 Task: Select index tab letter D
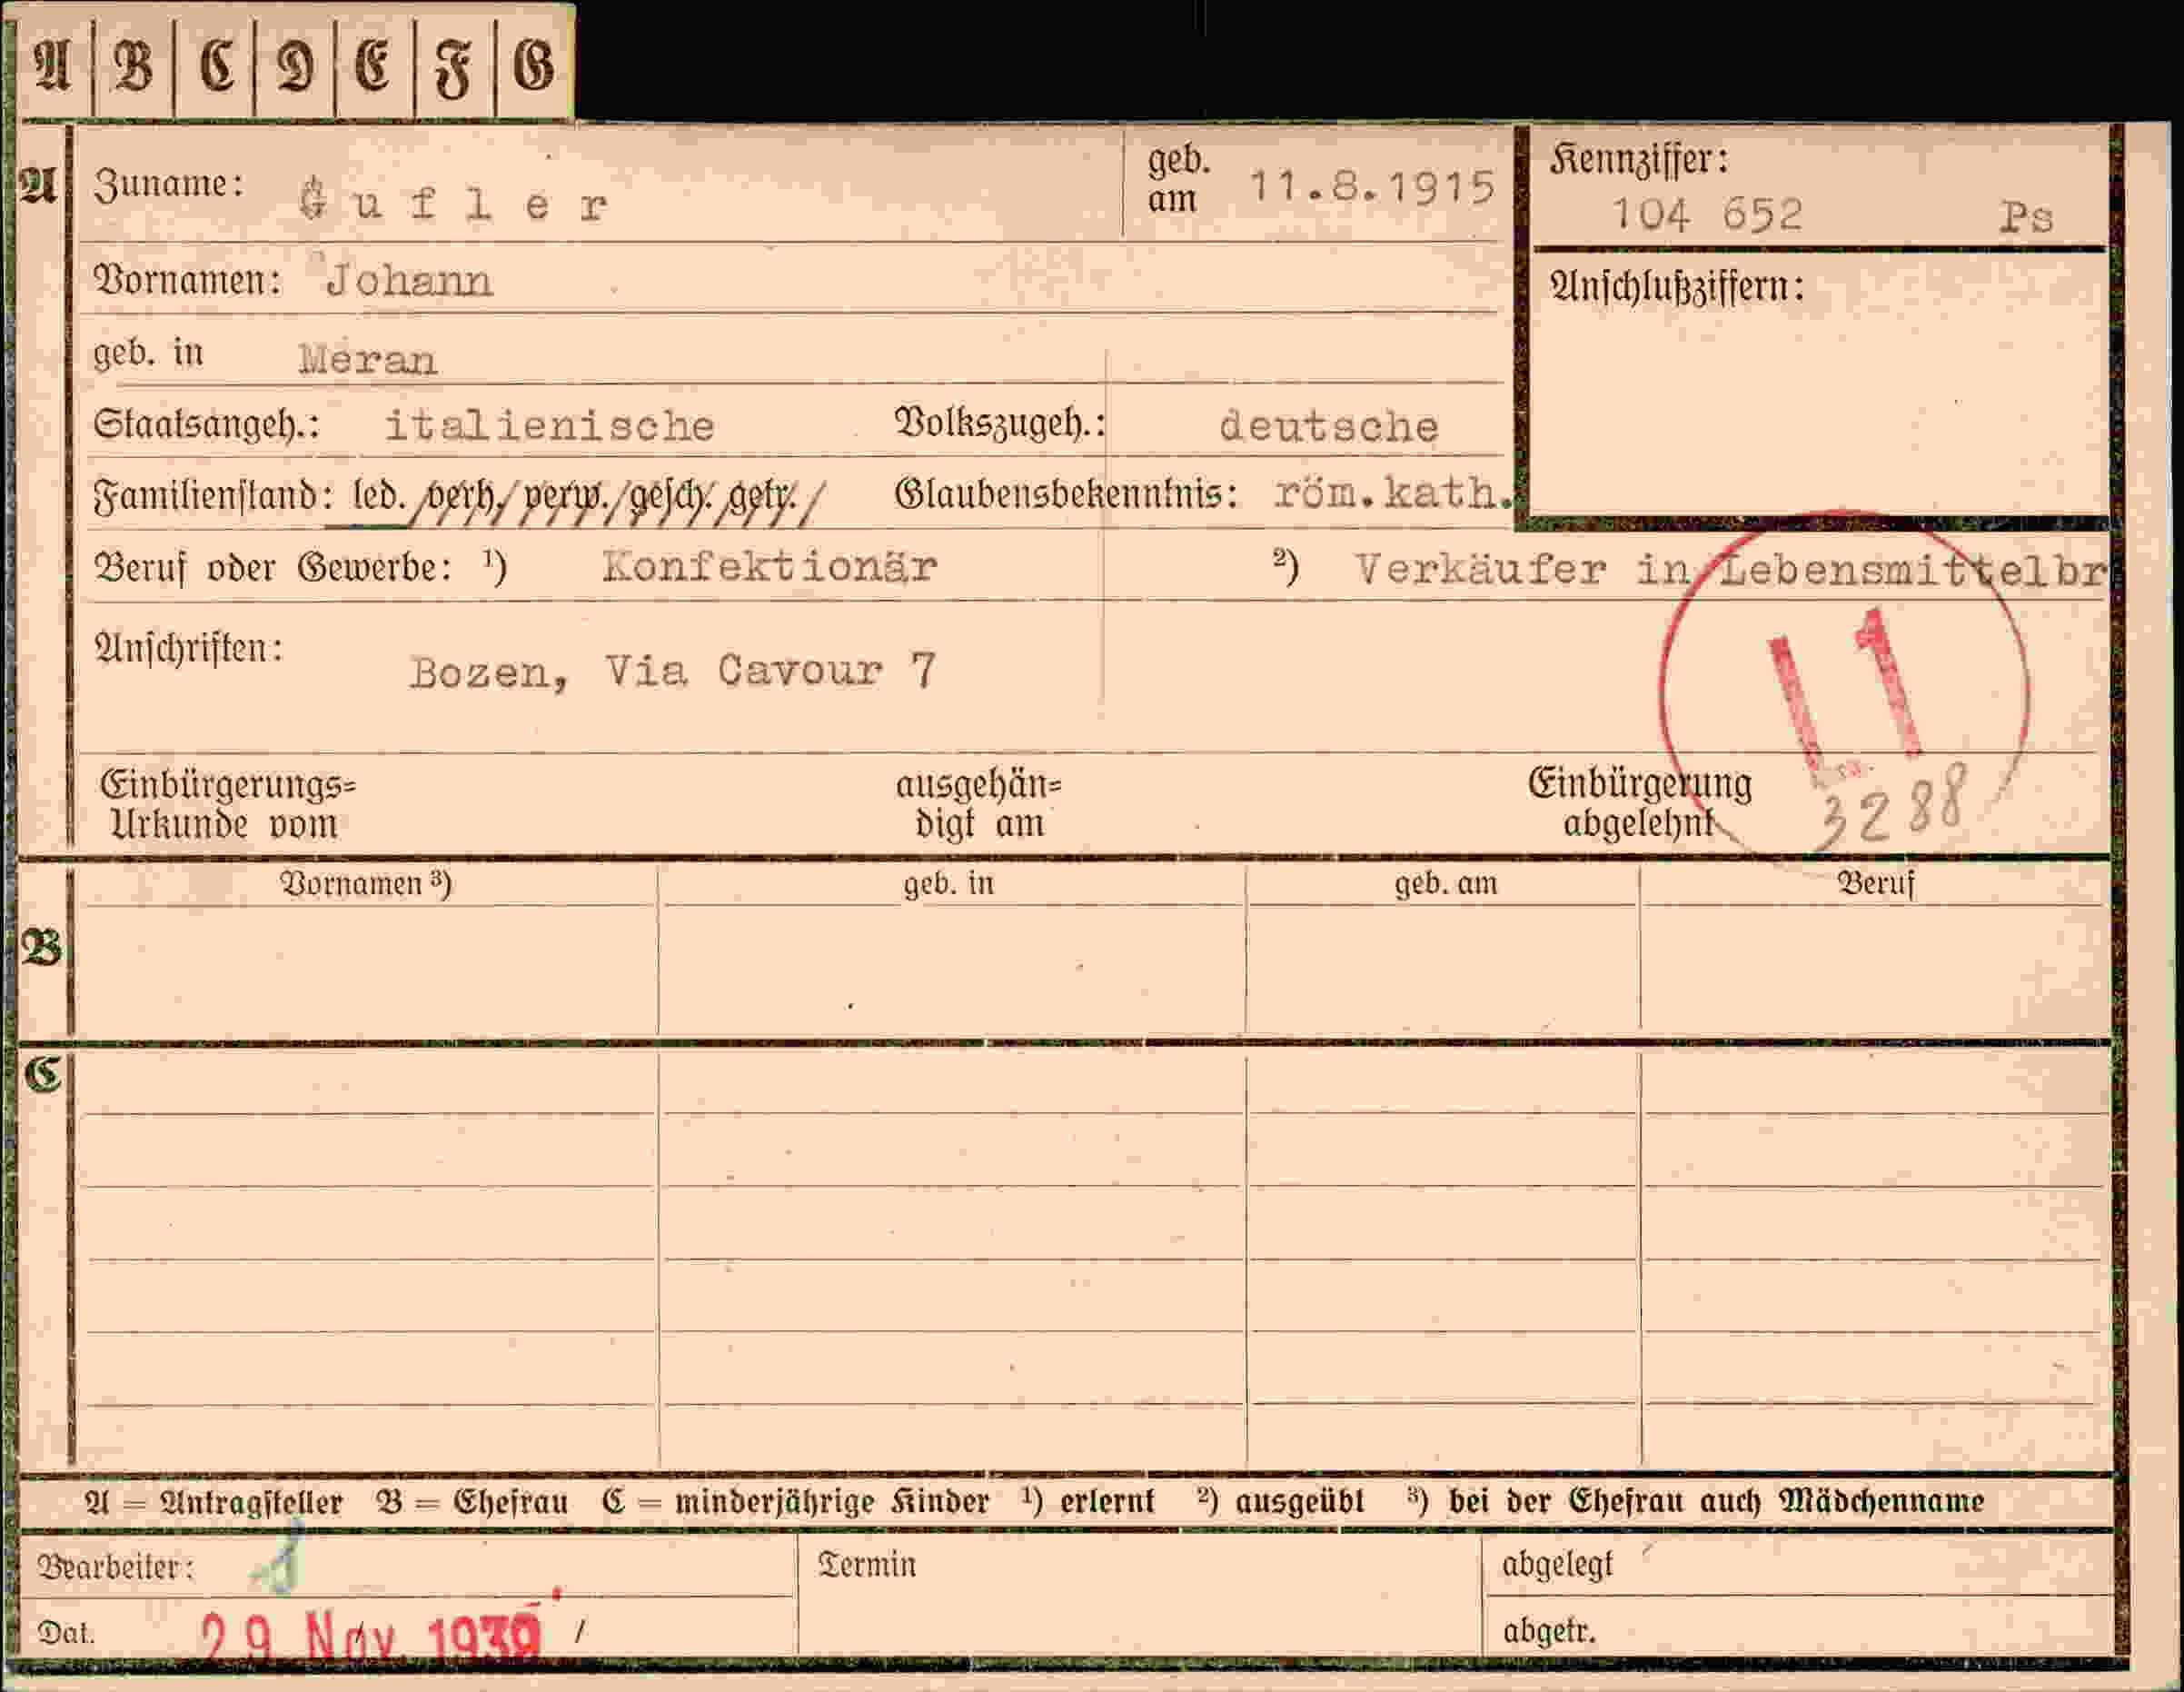[x=296, y=67]
